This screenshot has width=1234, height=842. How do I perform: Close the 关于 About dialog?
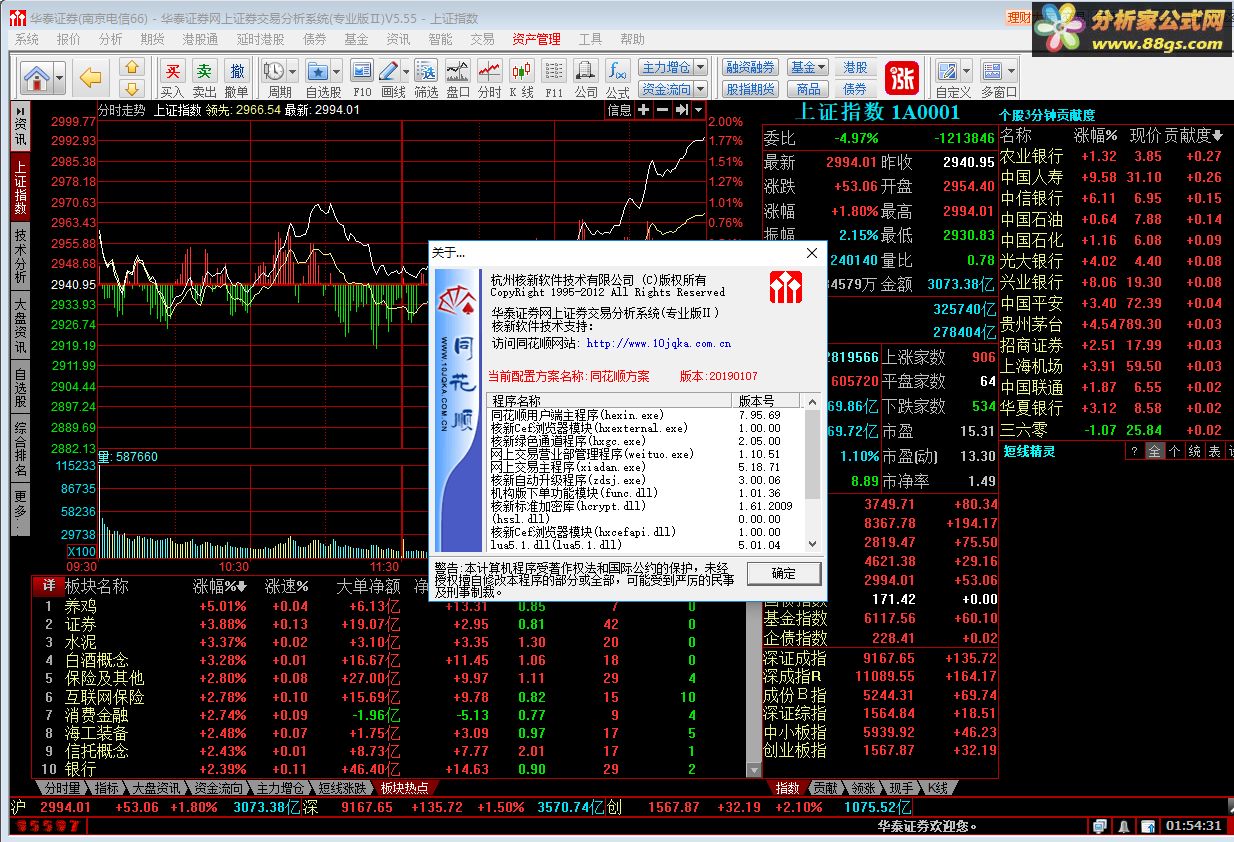click(x=812, y=253)
